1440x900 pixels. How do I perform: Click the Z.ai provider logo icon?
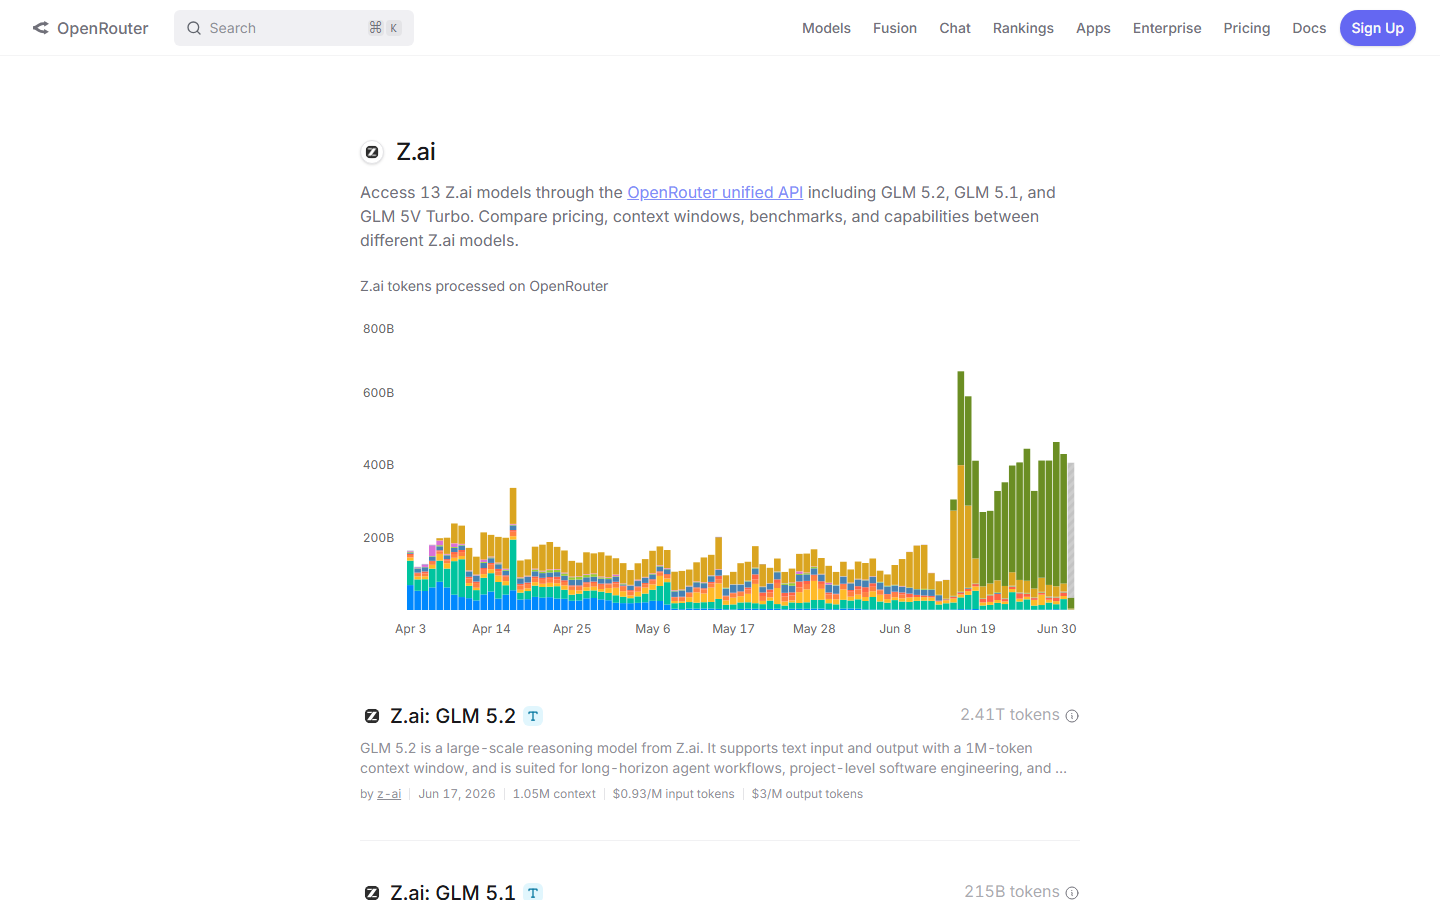372,152
